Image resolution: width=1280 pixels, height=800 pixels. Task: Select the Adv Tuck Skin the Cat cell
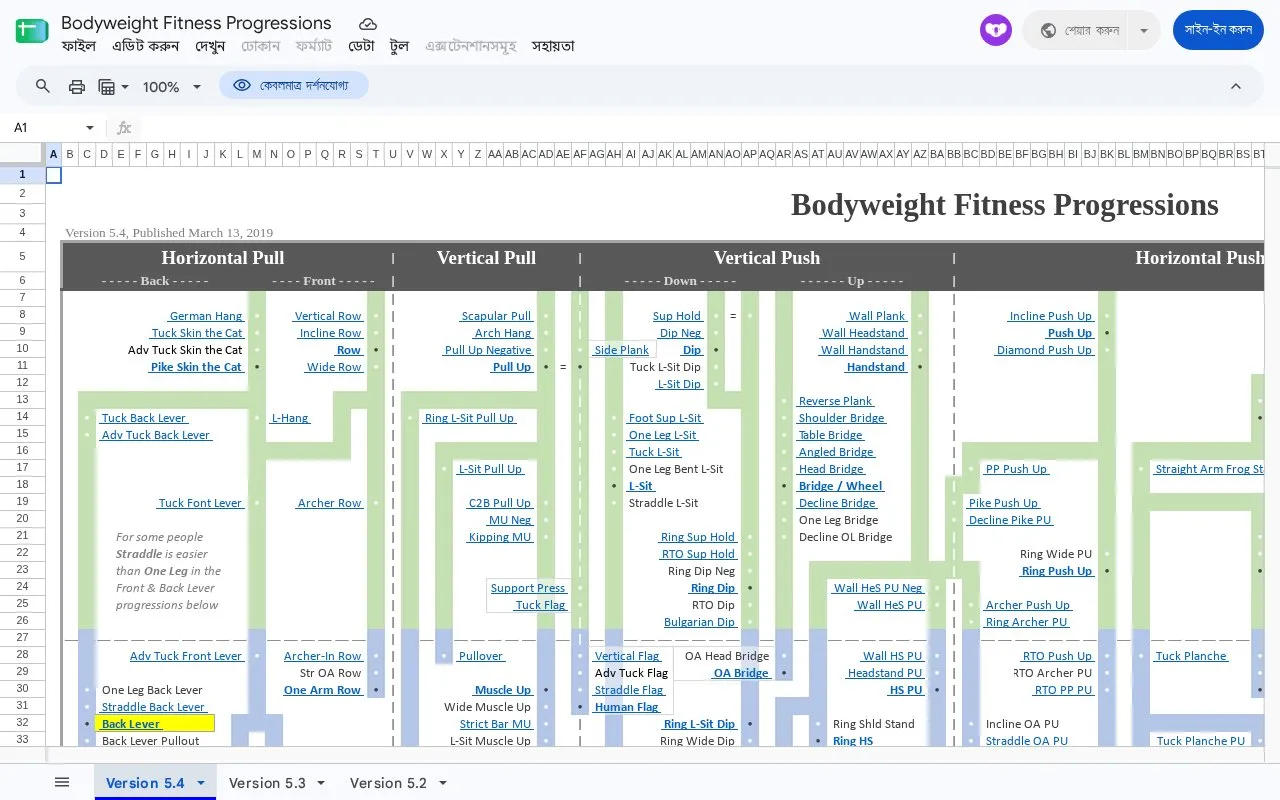pos(185,350)
